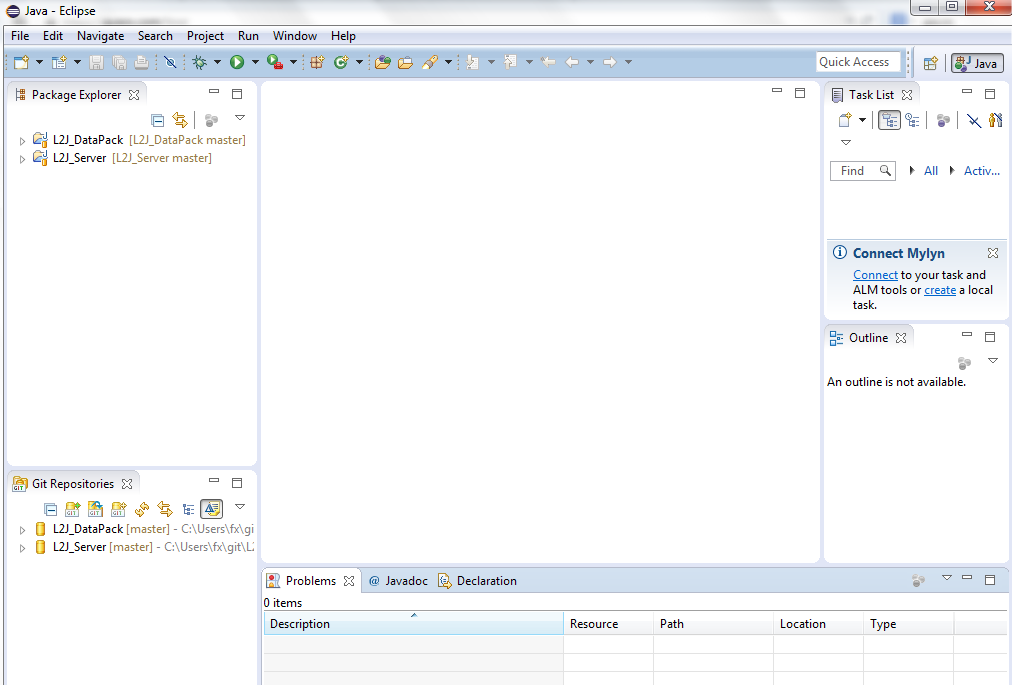
Task: Click the Last Edit Location arrow
Action: 548,62
